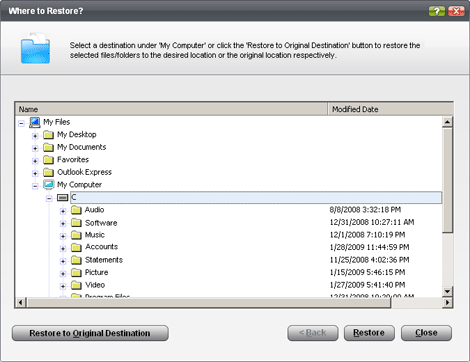Sort by the Name column header
Image resolution: width=470 pixels, height=362 pixels.
pos(172,109)
